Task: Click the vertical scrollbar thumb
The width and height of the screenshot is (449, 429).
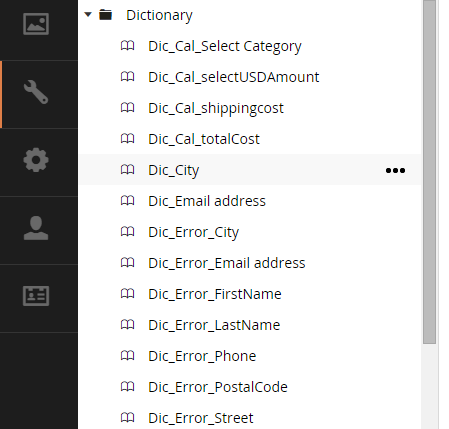Action: coord(430,172)
